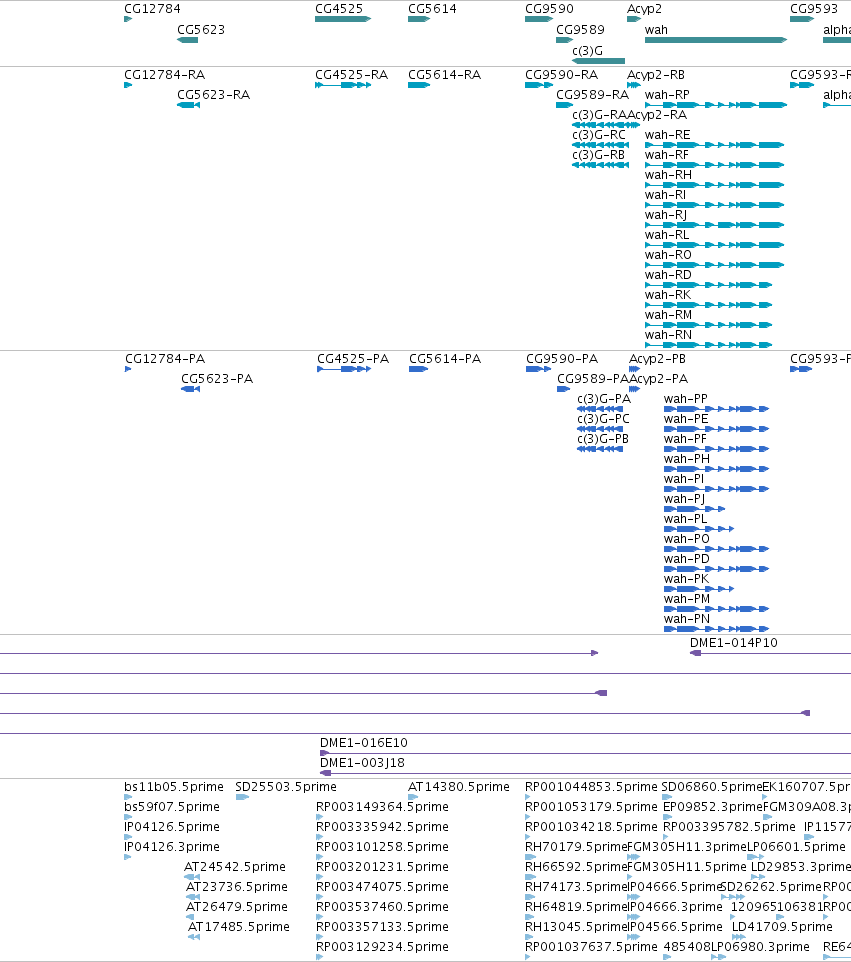Select the CG12784 gene label
851x962 pixels.
[x=152, y=9]
